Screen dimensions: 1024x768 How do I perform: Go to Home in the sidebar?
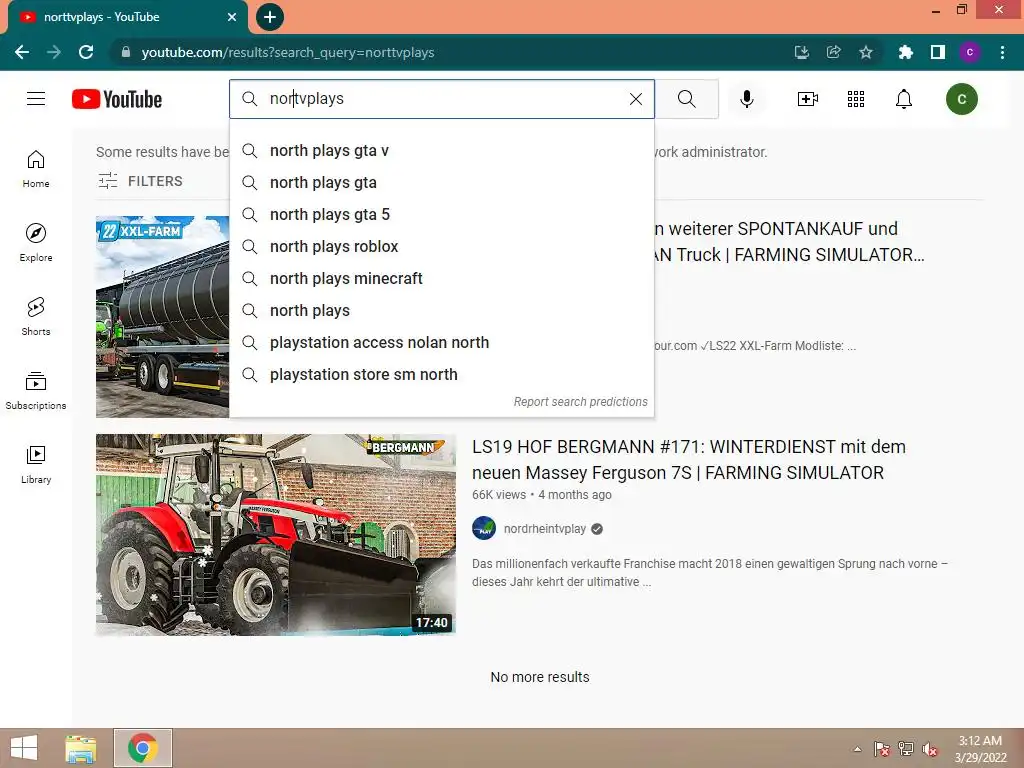36,169
